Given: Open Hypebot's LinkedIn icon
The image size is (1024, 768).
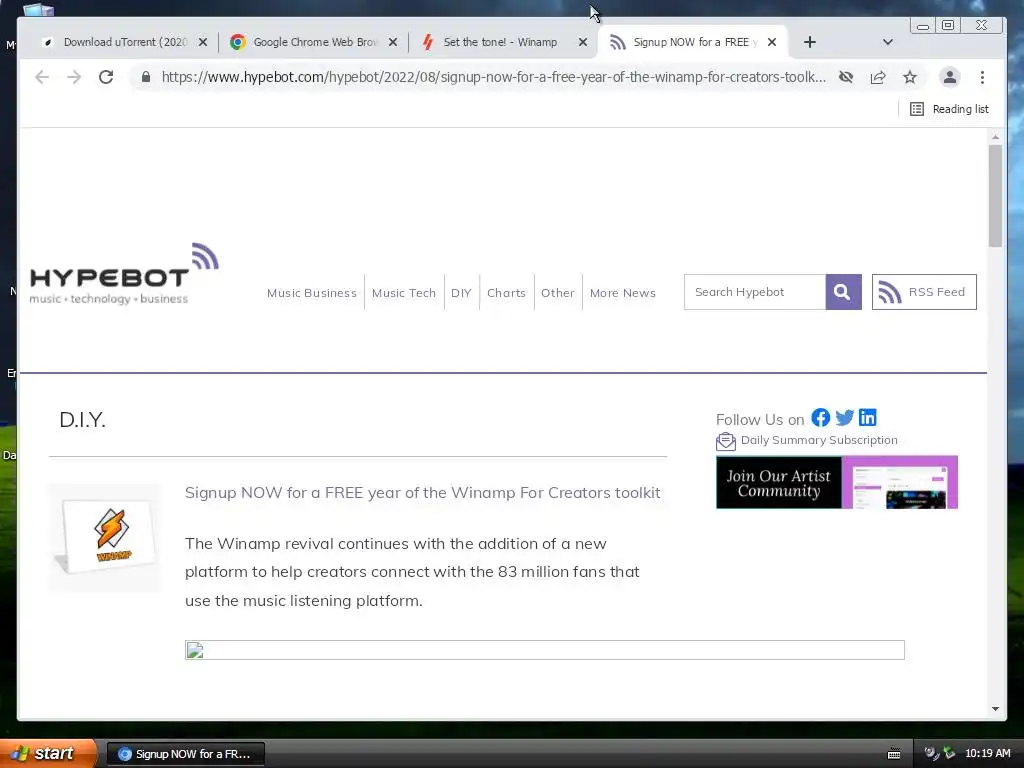Looking at the screenshot, I should point(867,417).
